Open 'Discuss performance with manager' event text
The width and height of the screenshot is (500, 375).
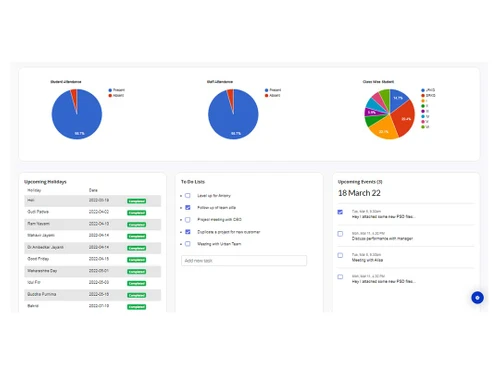coord(382,239)
